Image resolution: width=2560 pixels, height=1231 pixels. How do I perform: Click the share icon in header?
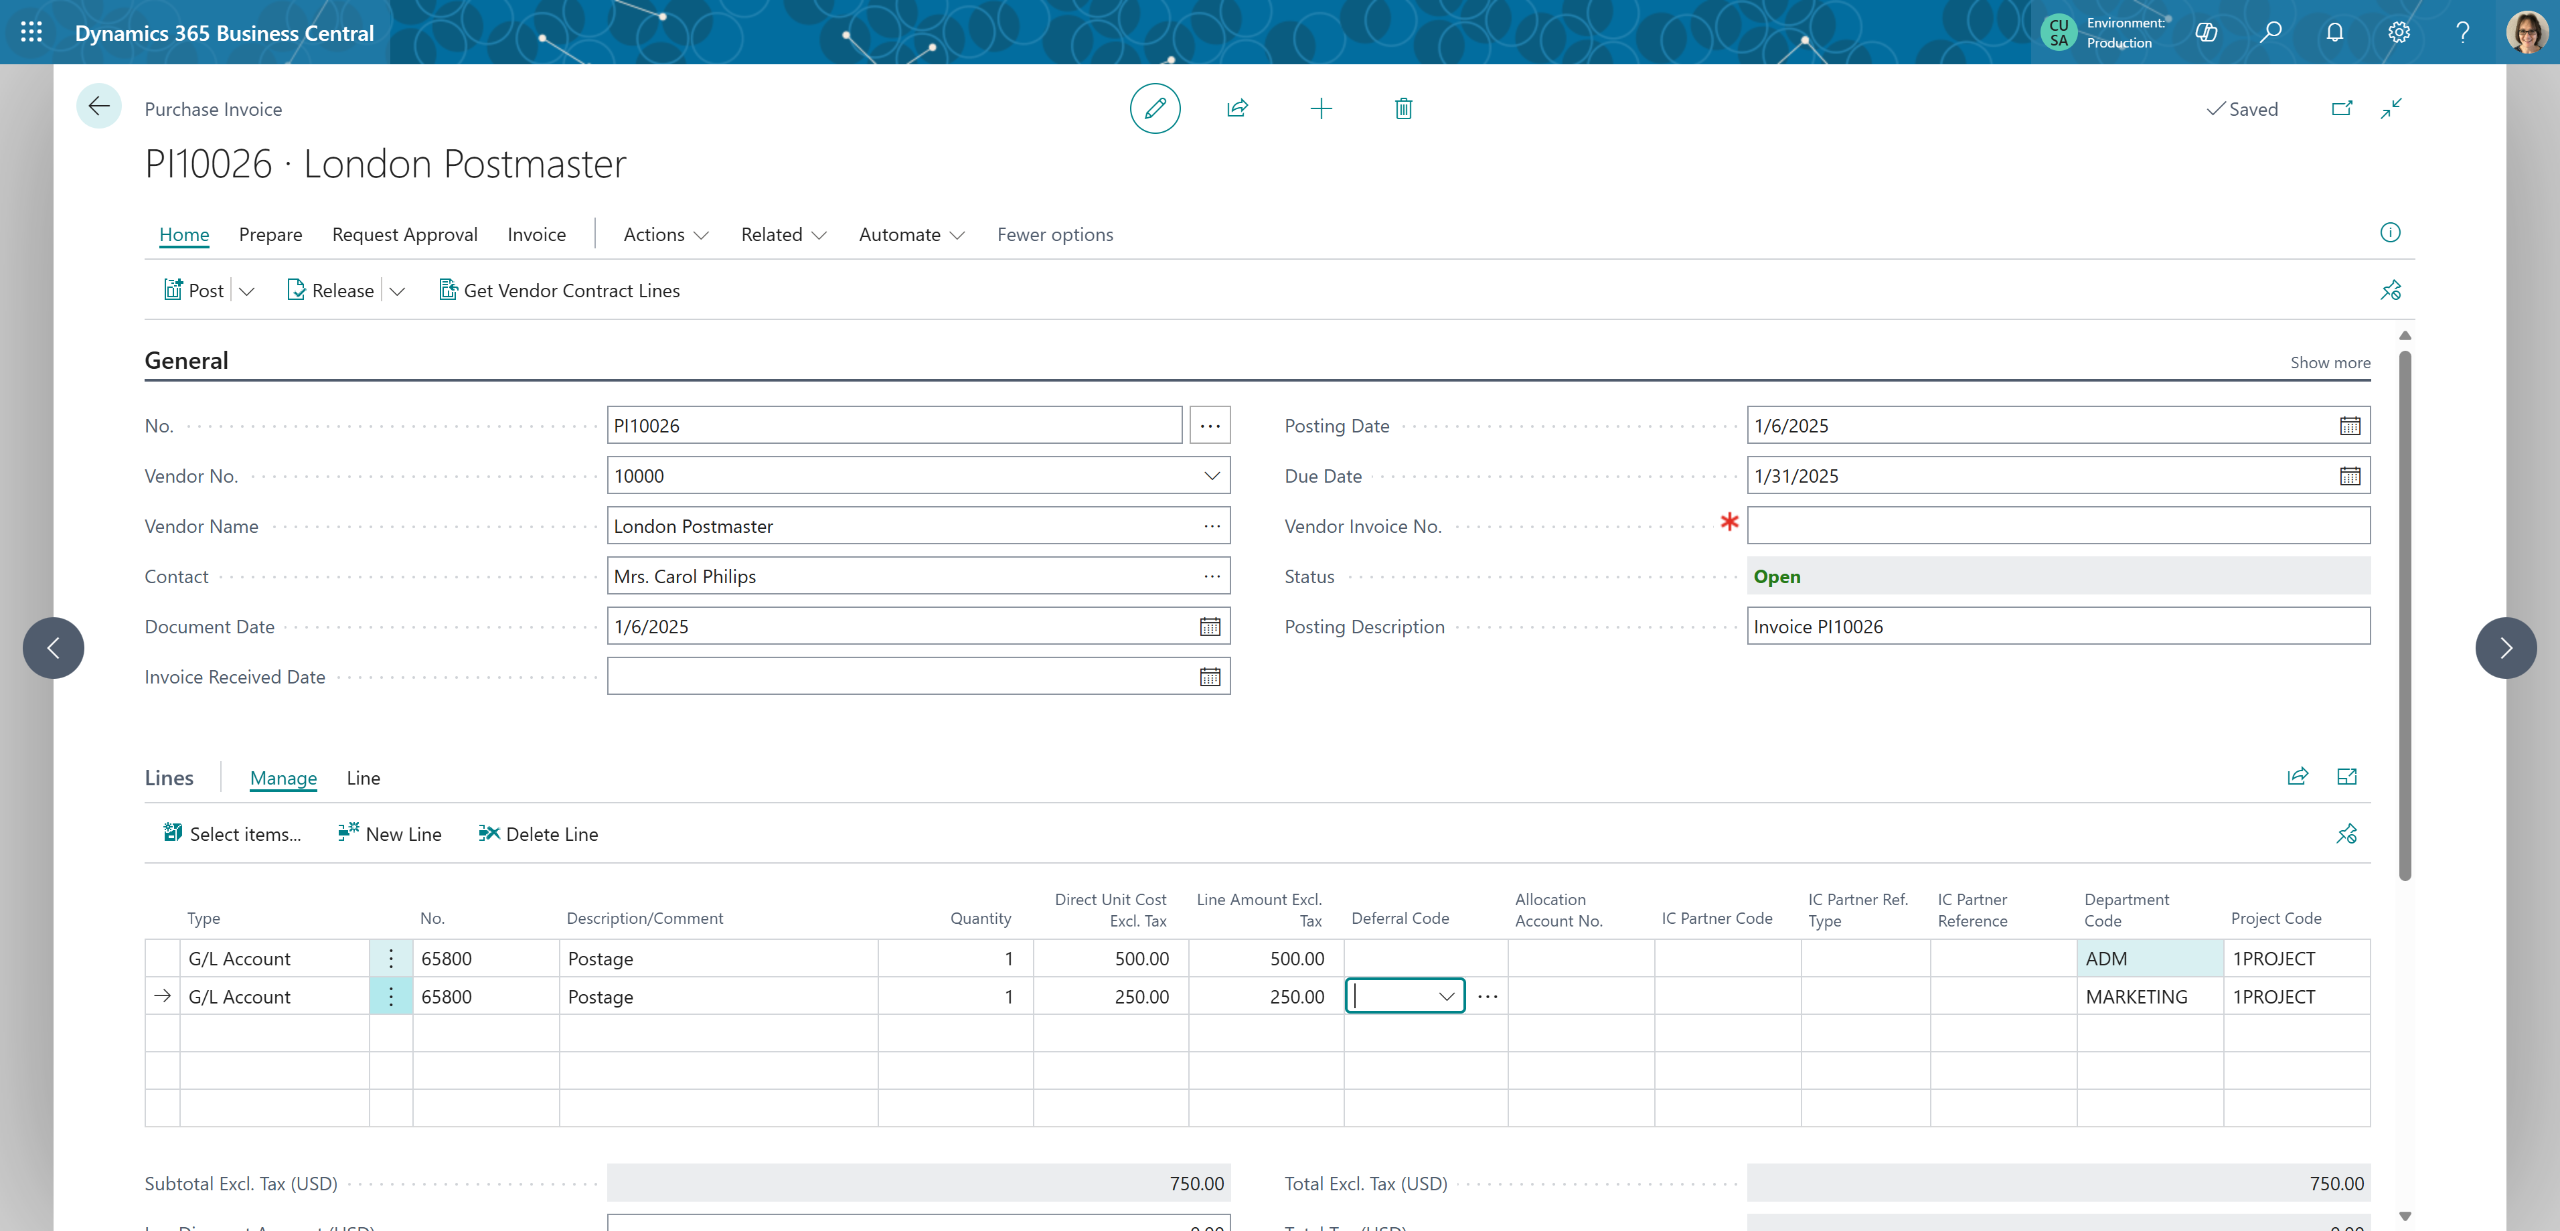coord(1238,108)
